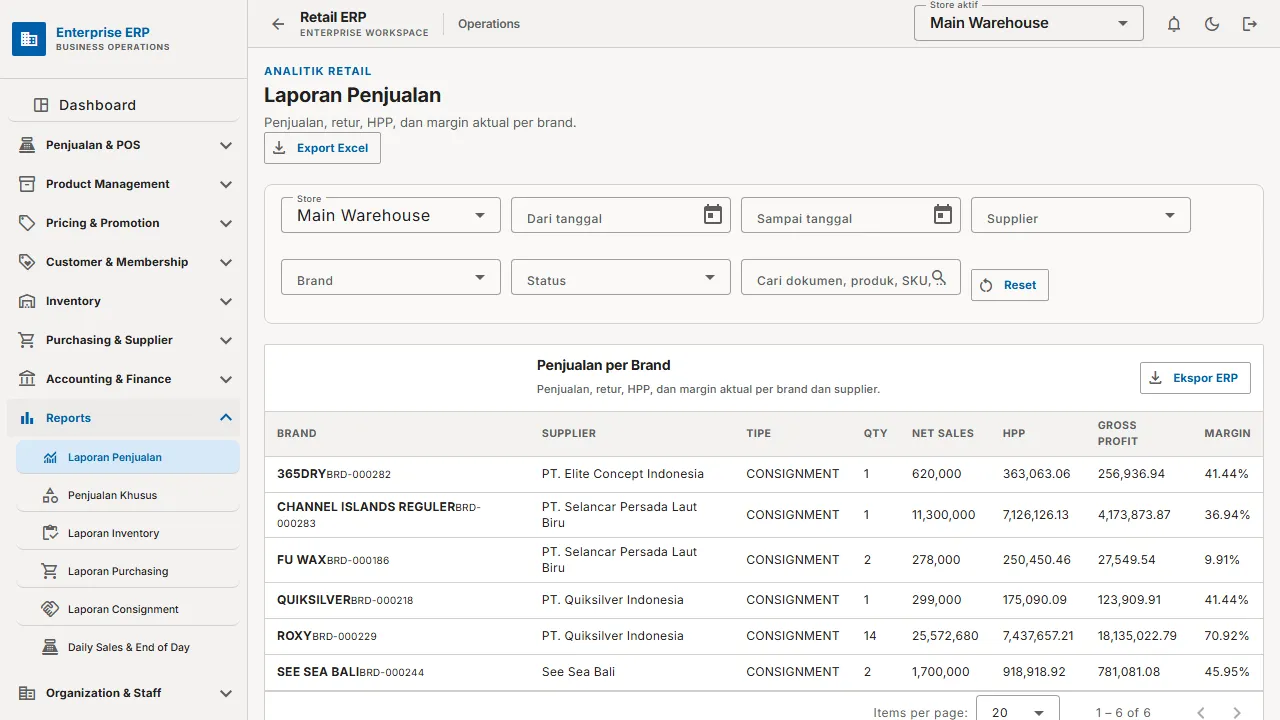
Task: Click the Enterprise ERP logo icon
Action: coord(29,39)
